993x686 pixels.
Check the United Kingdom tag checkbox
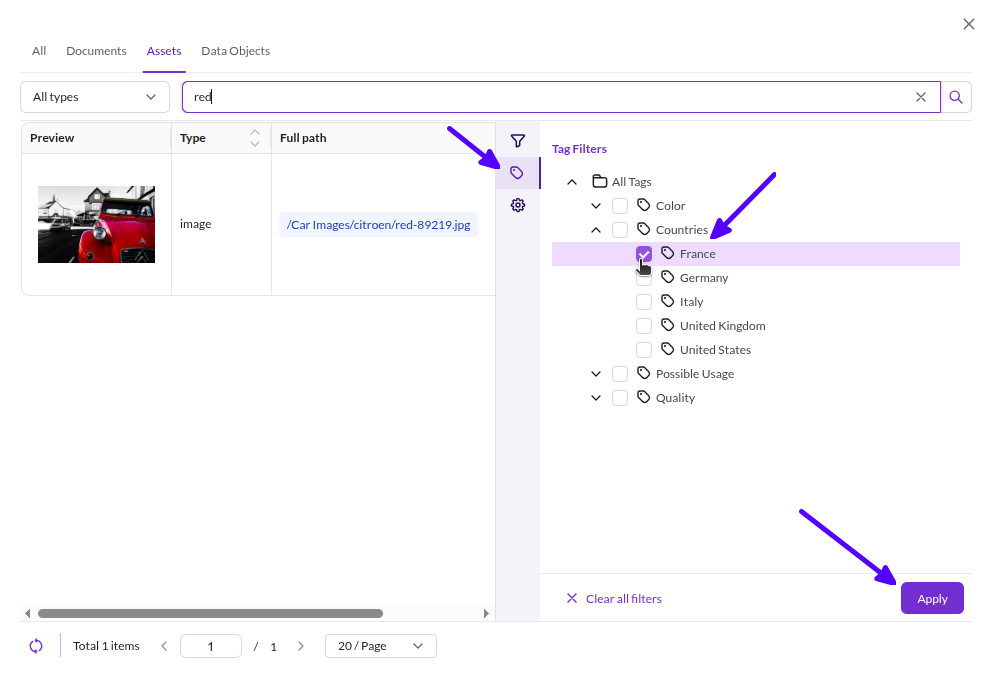click(x=643, y=326)
